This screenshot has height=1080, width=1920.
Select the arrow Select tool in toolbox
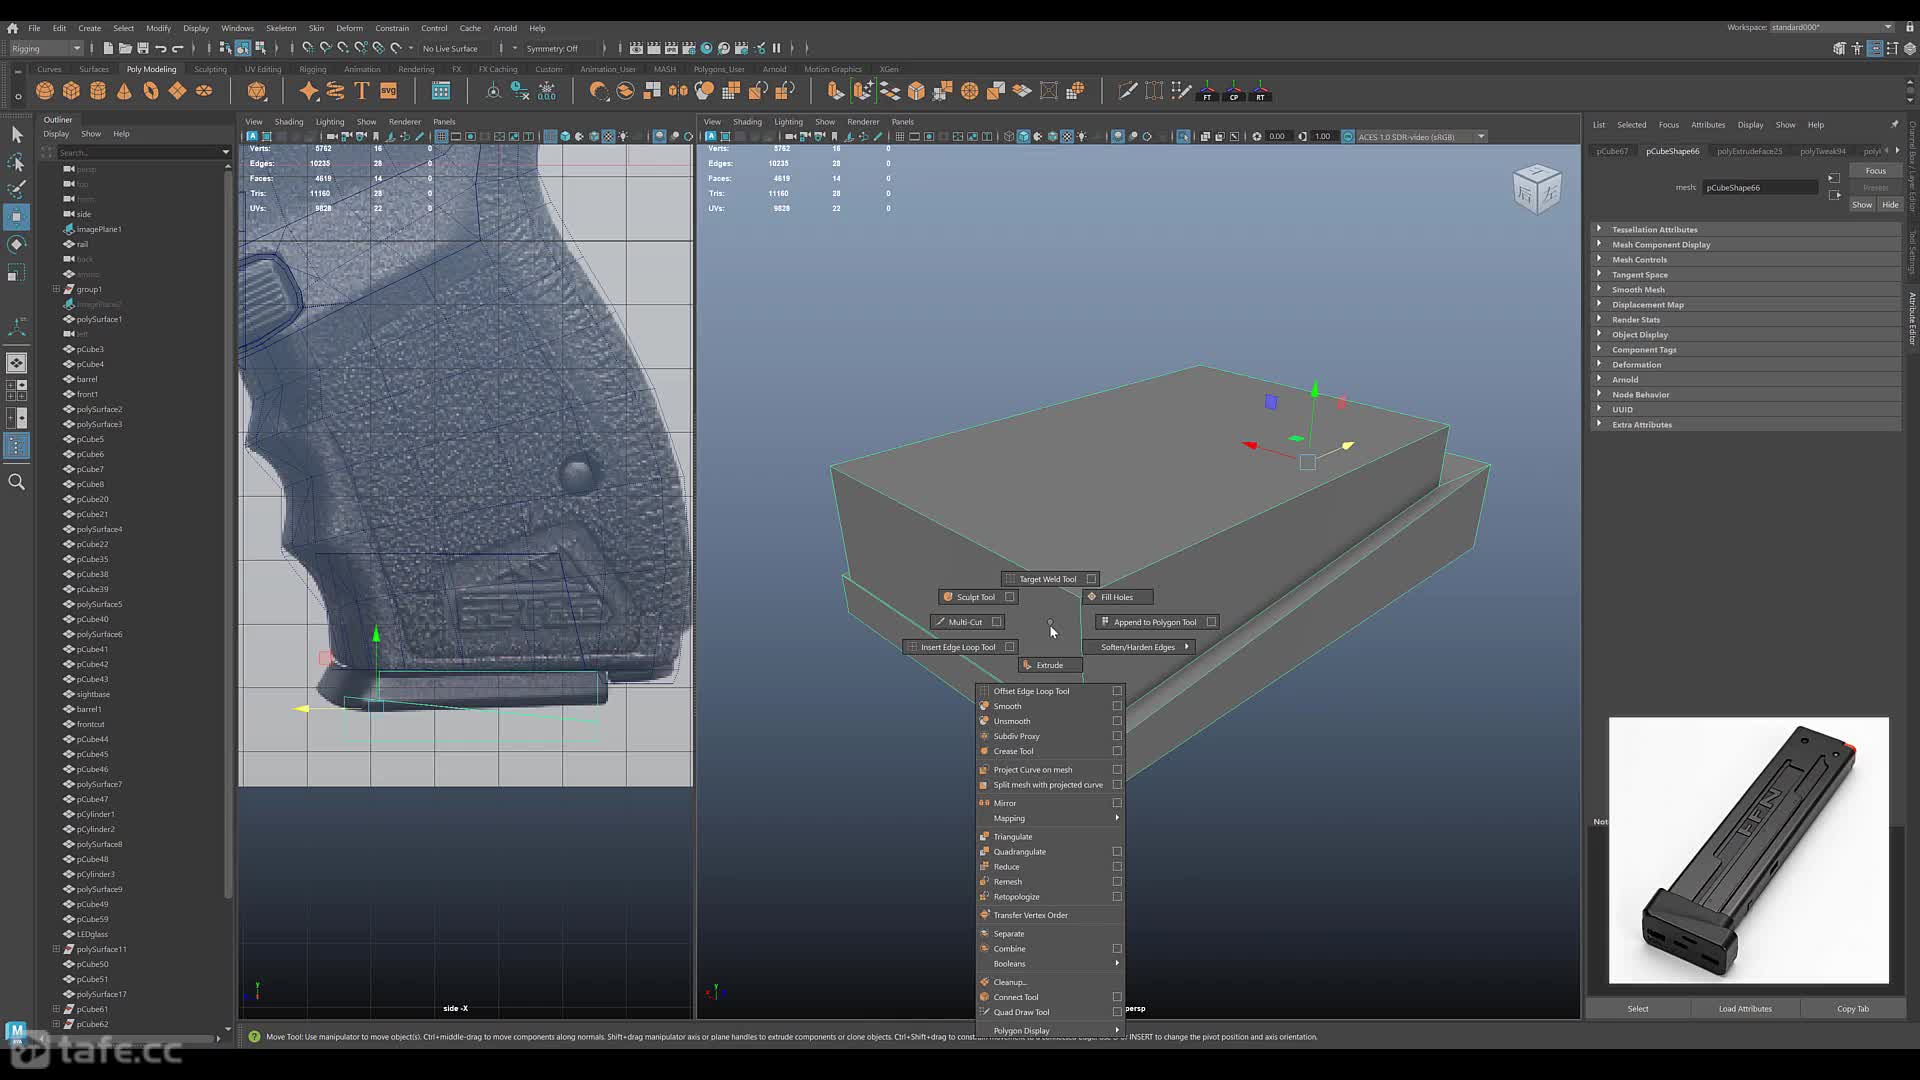(17, 134)
